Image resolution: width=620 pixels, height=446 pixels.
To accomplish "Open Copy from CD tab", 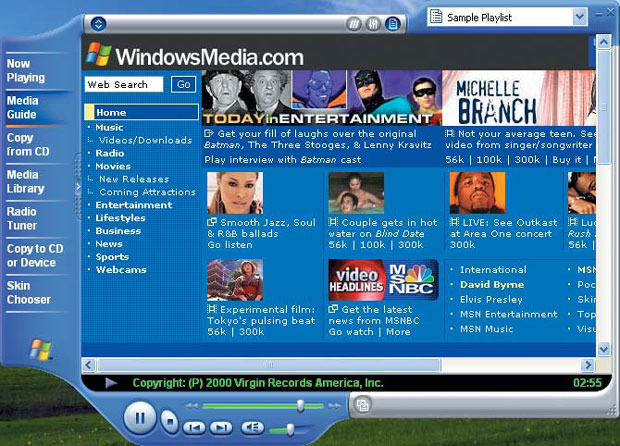I will click(28, 145).
